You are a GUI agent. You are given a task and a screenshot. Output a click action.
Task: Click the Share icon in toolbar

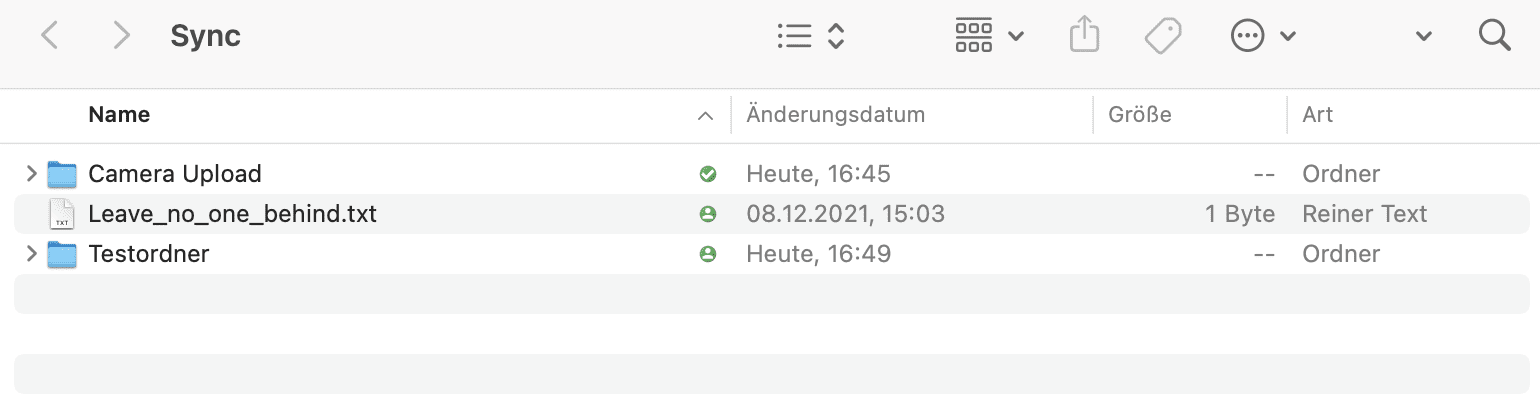pyautogui.click(x=1084, y=36)
